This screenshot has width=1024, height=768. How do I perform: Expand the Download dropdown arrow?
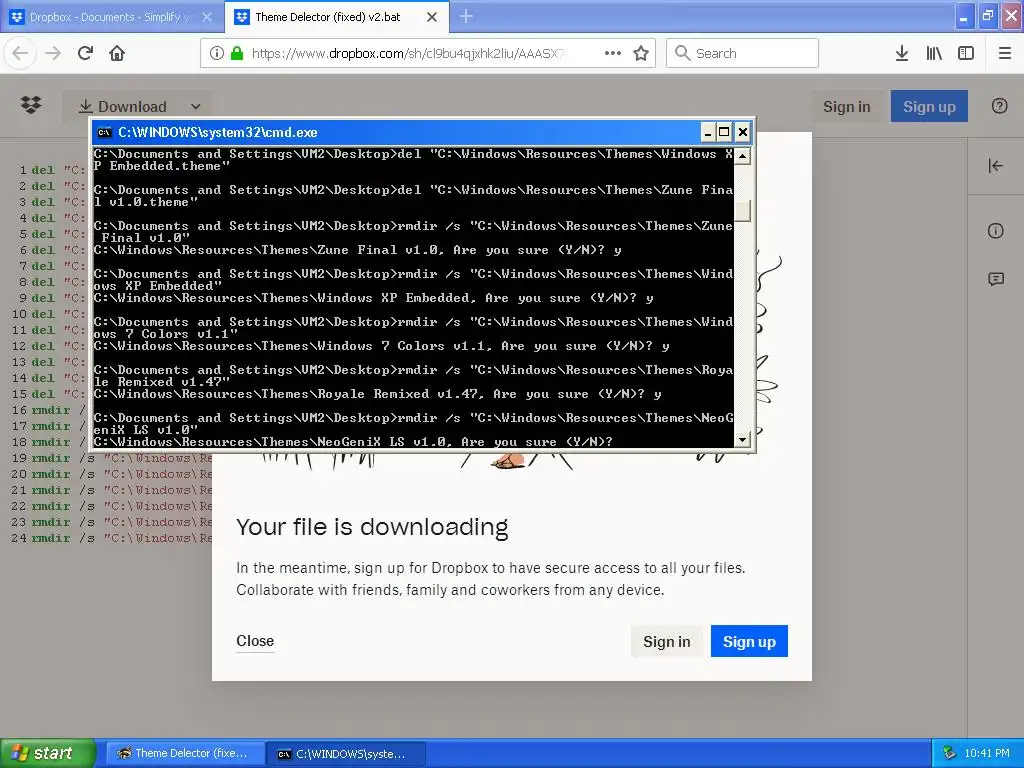(195, 106)
